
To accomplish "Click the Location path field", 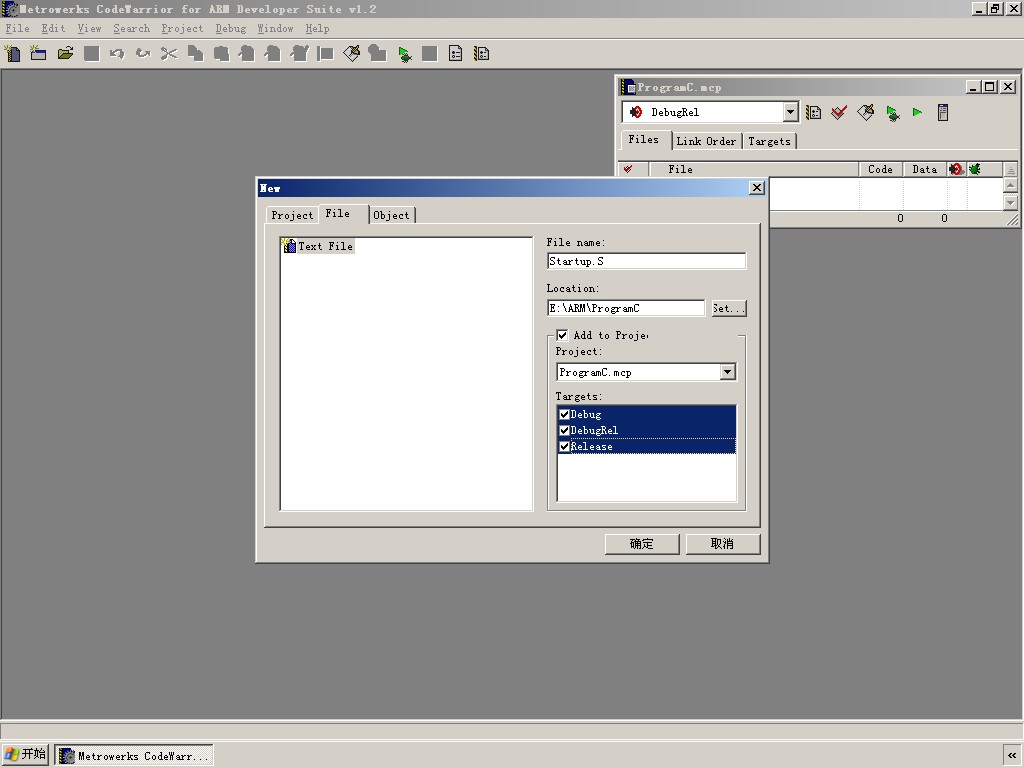I will pos(626,308).
